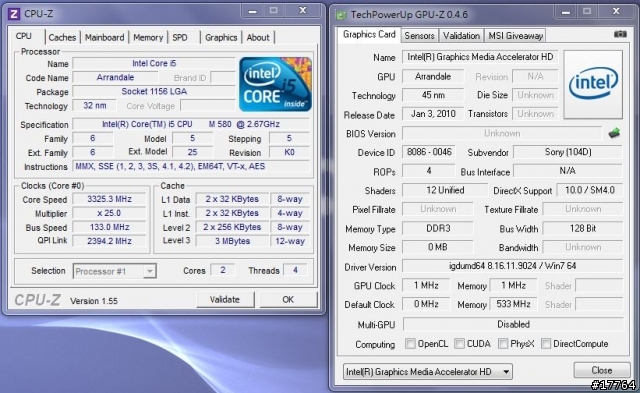
Task: Click the Bus Width value 128 Bit
Action: tap(583, 228)
